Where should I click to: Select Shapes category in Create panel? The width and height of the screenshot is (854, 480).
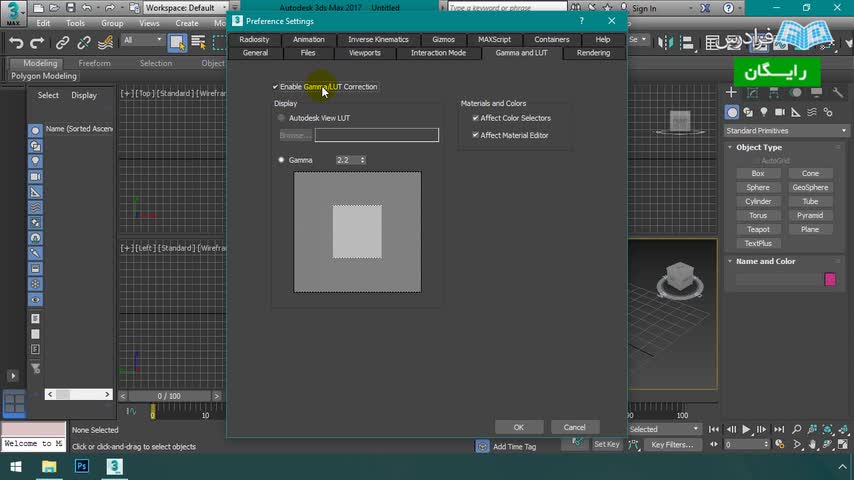click(x=748, y=112)
